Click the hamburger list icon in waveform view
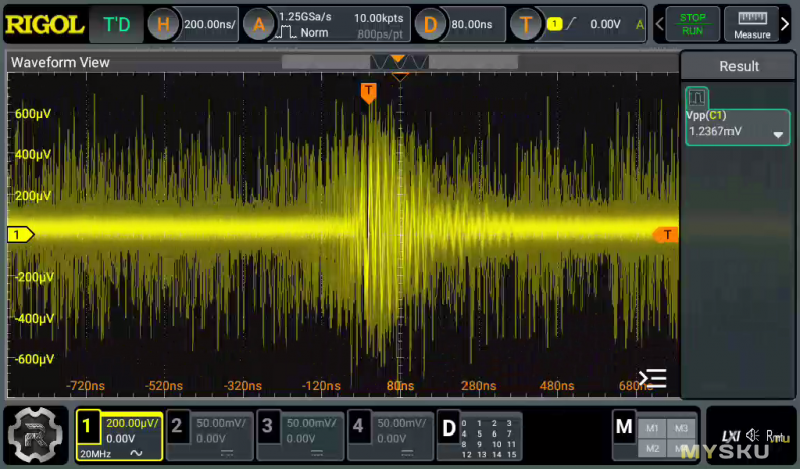 click(652, 379)
